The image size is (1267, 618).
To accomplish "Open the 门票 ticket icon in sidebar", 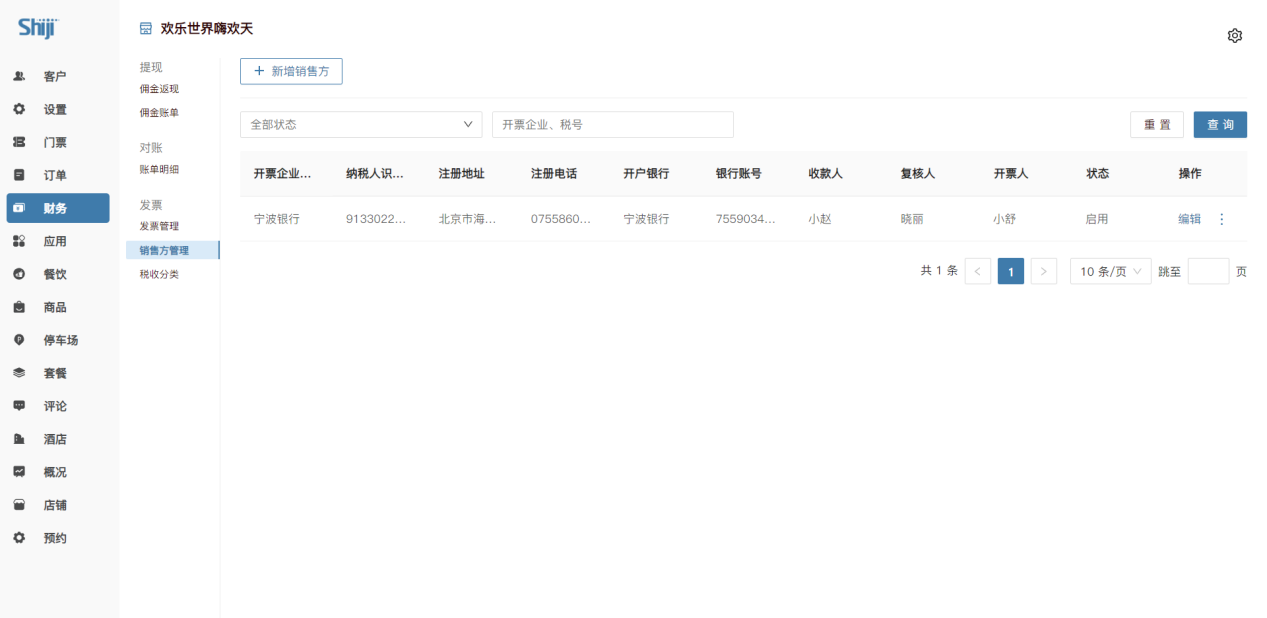I will tap(19, 142).
